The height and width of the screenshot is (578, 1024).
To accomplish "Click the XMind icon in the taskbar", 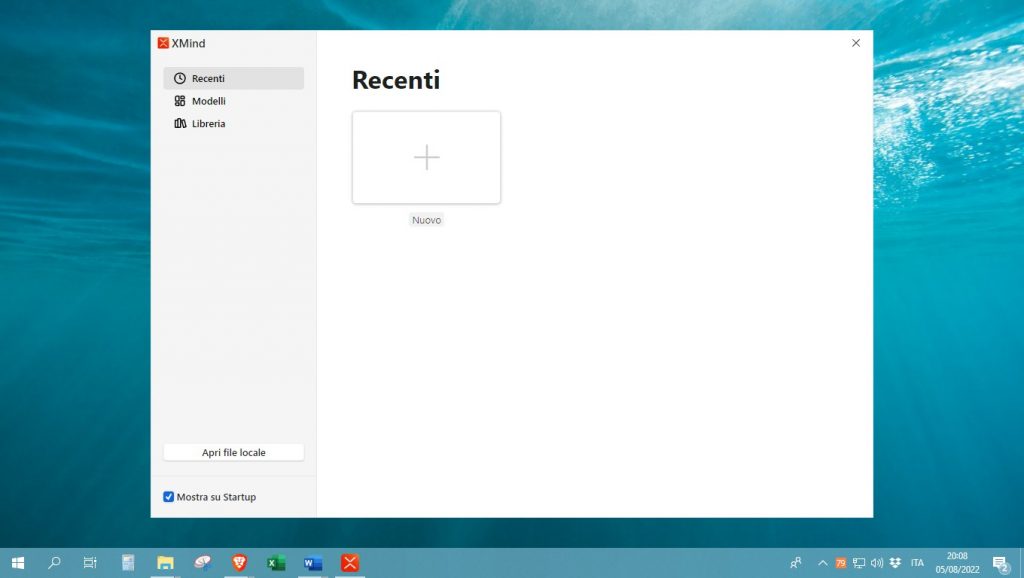I will pos(350,563).
